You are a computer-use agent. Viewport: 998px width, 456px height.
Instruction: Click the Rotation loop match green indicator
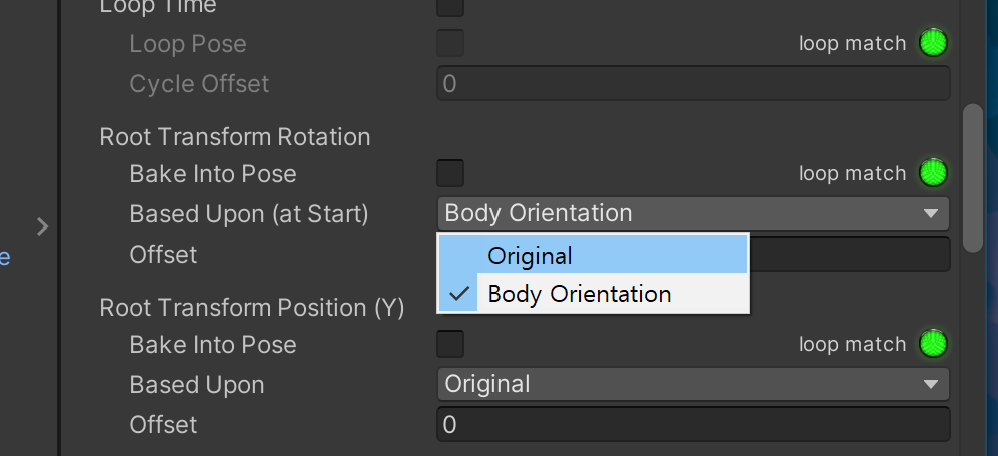(x=932, y=173)
